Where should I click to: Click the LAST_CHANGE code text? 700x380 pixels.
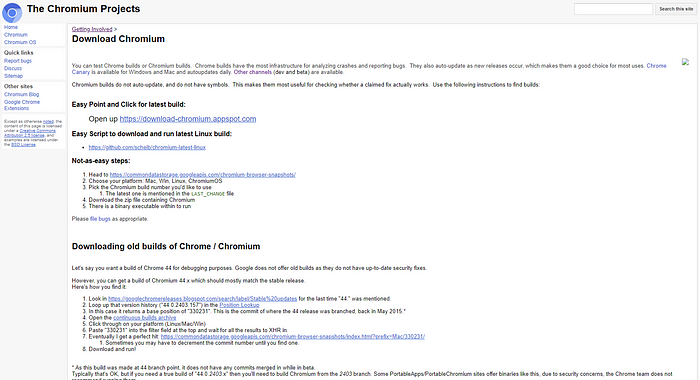point(208,194)
